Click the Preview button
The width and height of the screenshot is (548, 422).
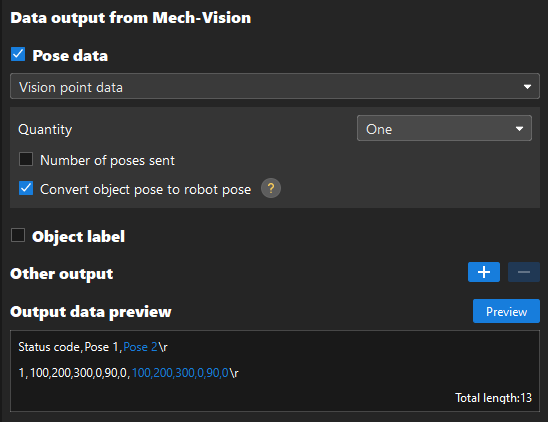(506, 311)
